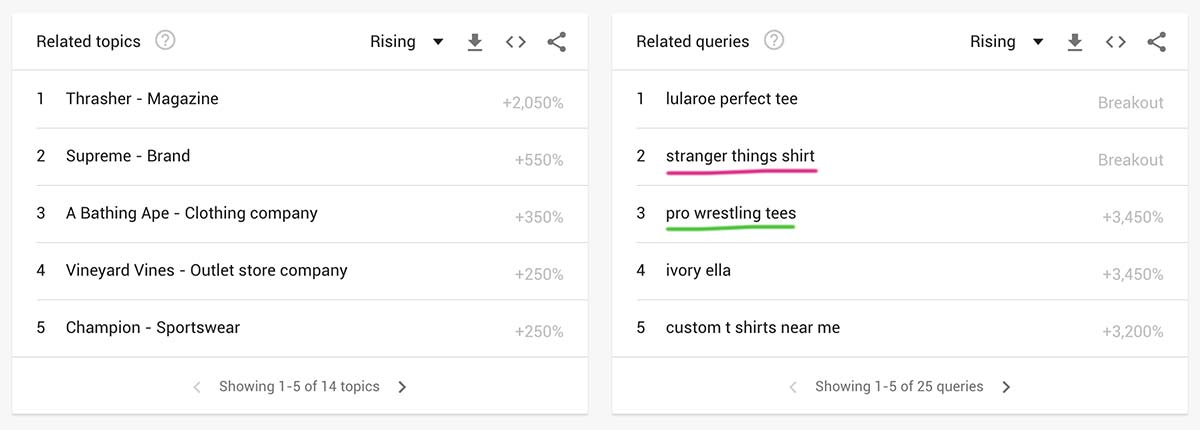This screenshot has width=1200, height=430.
Task: Expand Rising dropdown in Related topics
Action: 407,42
